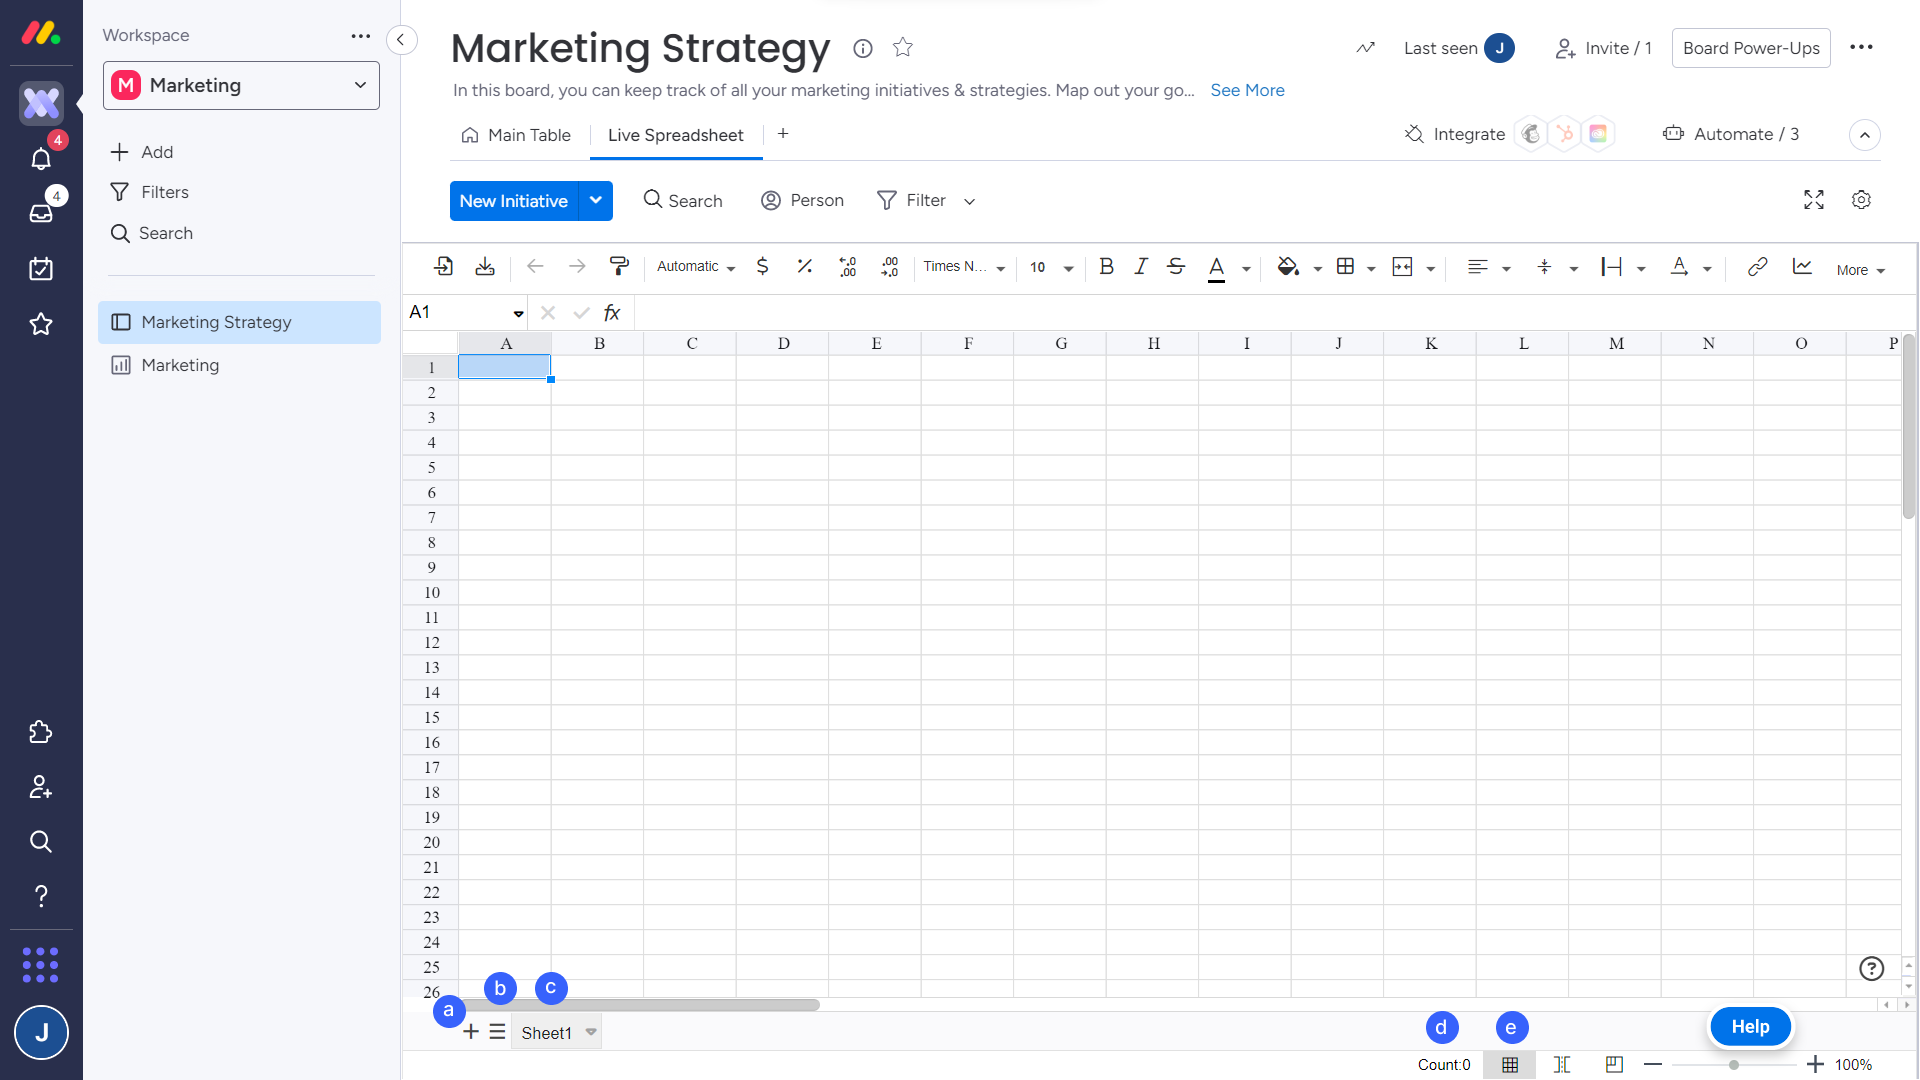
Task: Click the See More link
Action: pos(1247,90)
